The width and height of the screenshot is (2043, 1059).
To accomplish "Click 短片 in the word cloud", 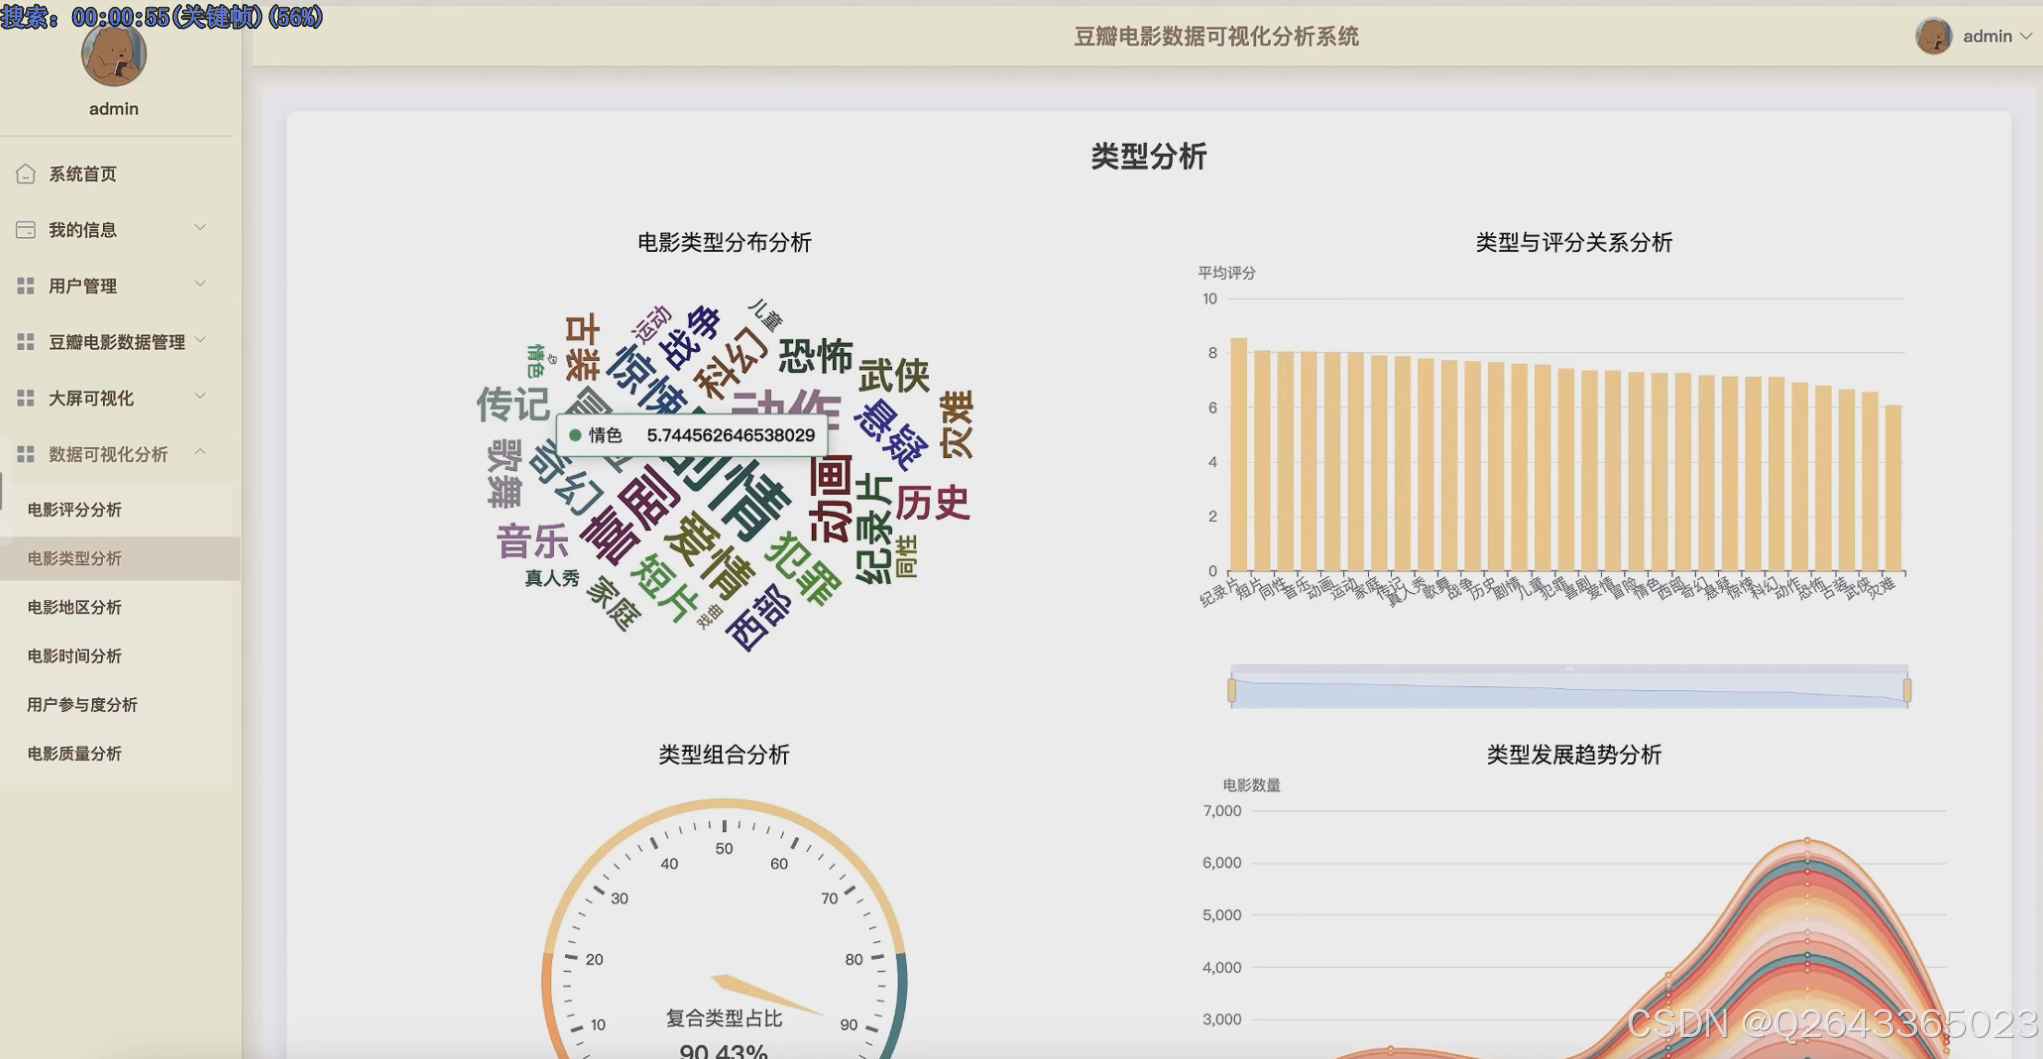I will [x=664, y=590].
